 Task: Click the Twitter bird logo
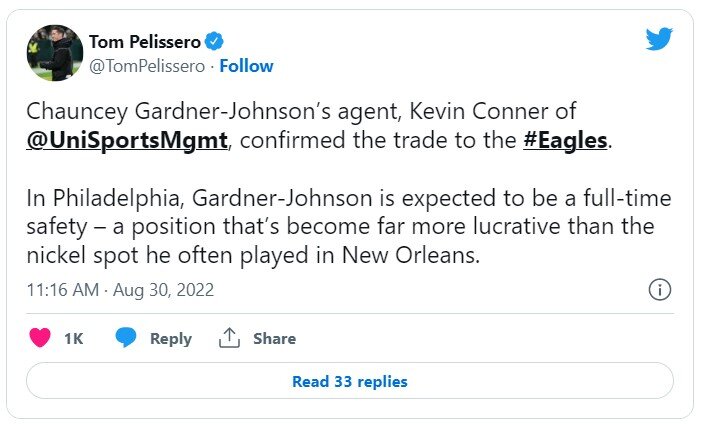[x=659, y=40]
